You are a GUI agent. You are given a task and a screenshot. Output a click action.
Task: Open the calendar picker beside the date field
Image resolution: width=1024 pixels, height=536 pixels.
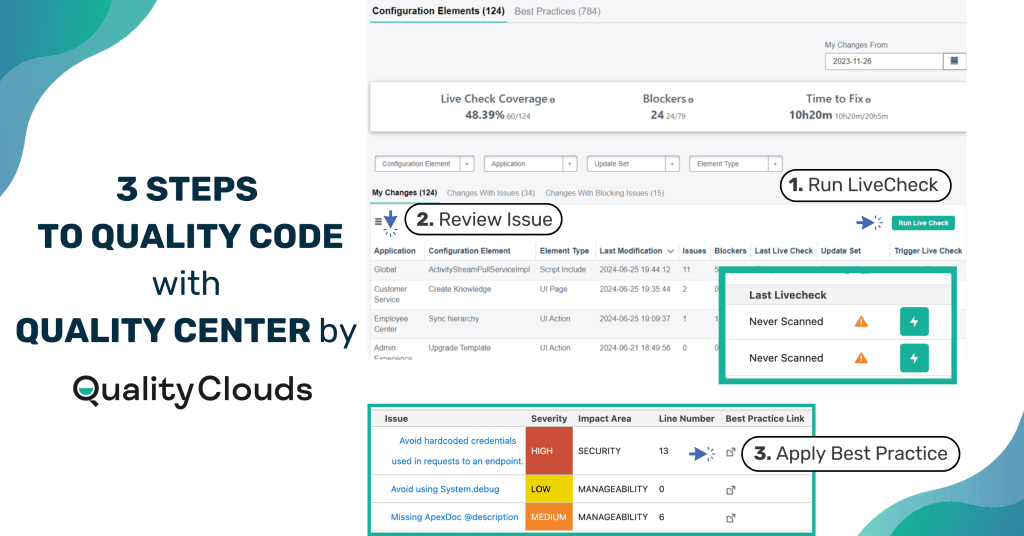(954, 61)
